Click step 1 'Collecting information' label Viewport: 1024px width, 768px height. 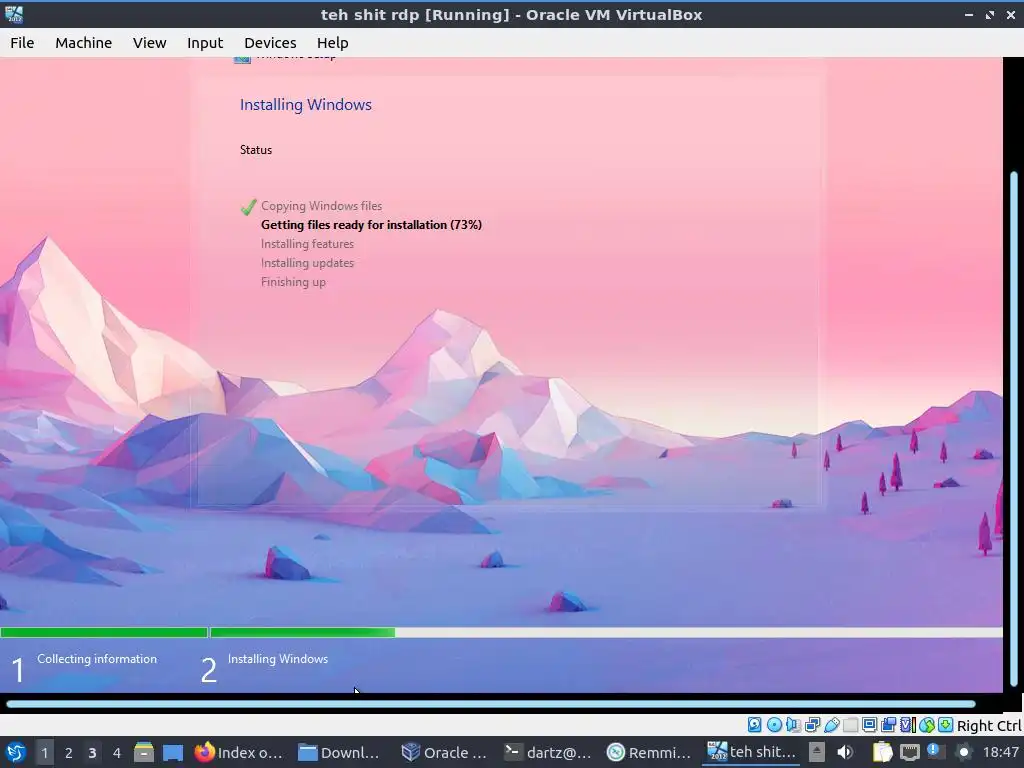[x=97, y=659]
